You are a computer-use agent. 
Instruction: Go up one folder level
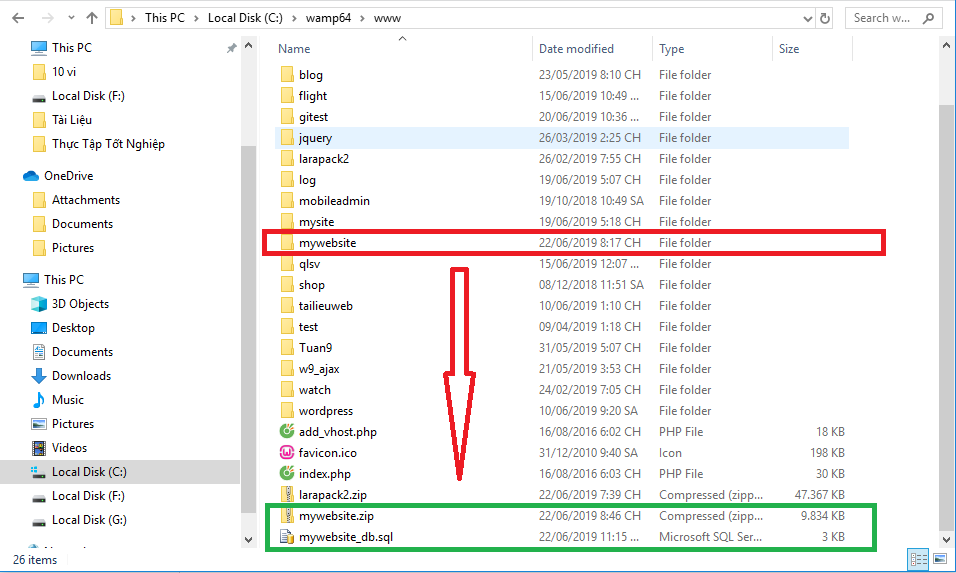pyautogui.click(x=91, y=18)
